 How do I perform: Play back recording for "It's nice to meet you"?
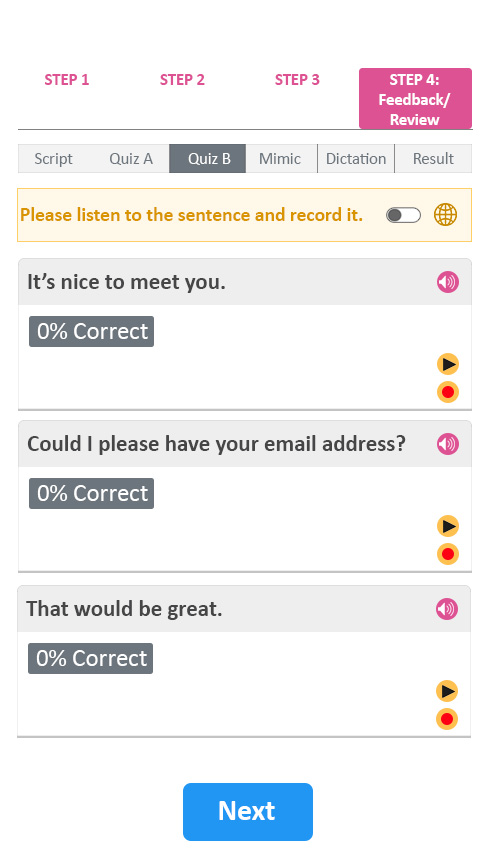point(448,364)
